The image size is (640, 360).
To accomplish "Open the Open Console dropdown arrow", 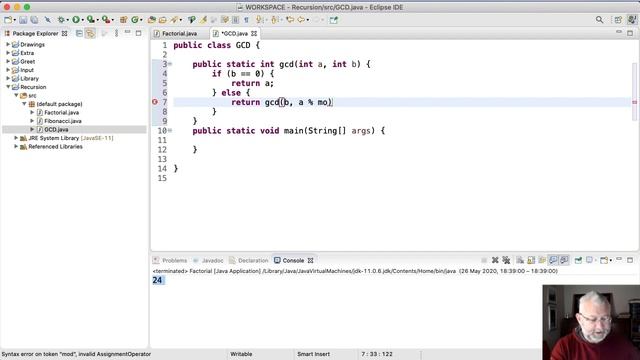I will [x=611, y=260].
